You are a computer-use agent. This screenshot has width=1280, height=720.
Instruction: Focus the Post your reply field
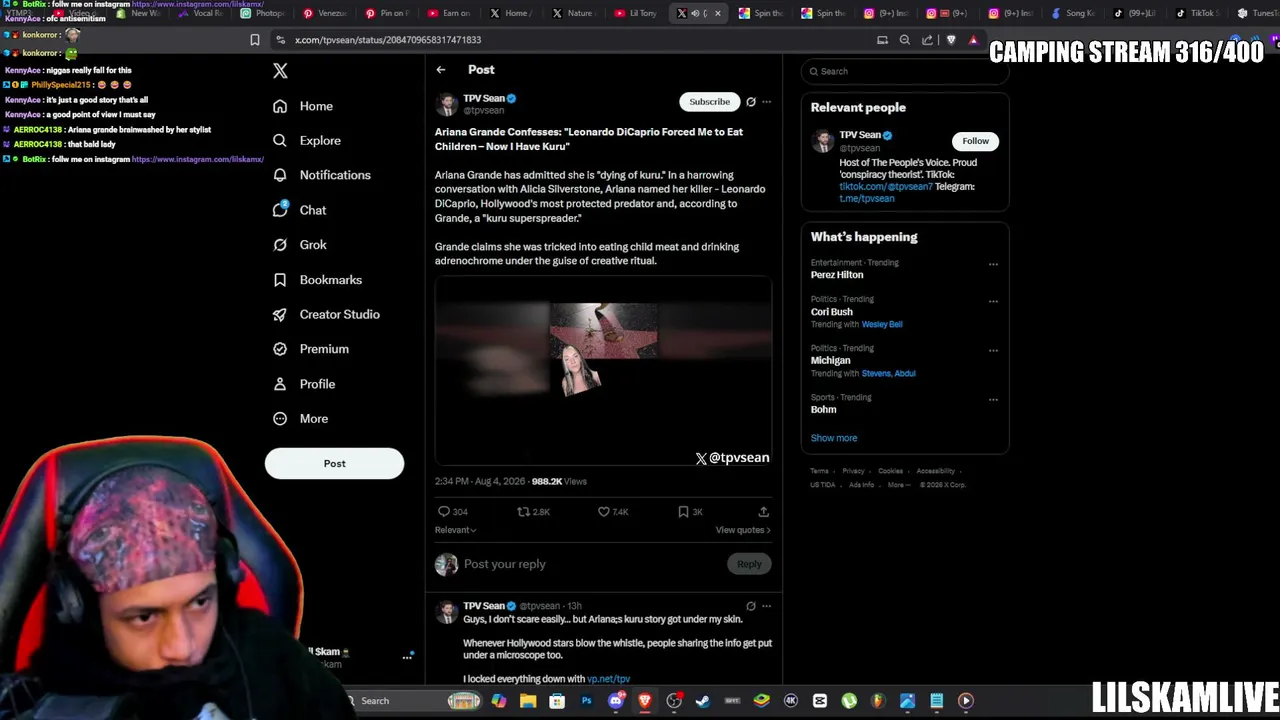pyautogui.click(x=590, y=564)
